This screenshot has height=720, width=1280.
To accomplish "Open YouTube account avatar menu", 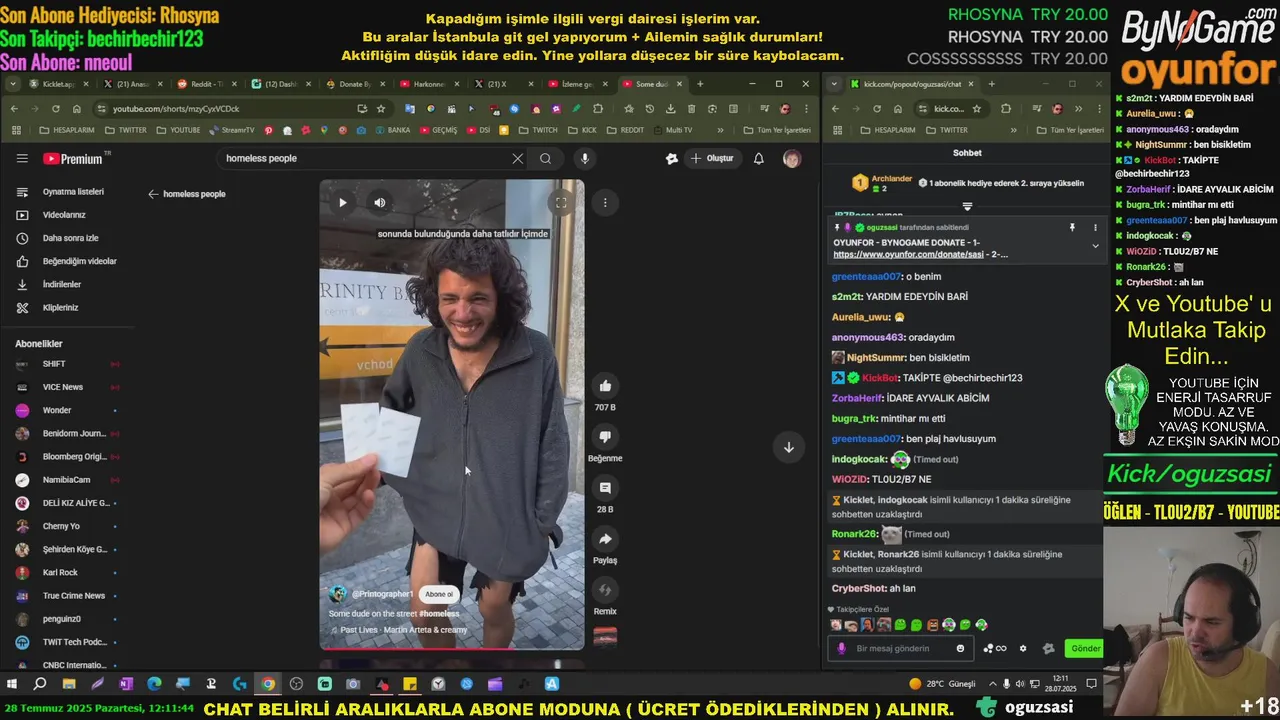I will pyautogui.click(x=791, y=158).
